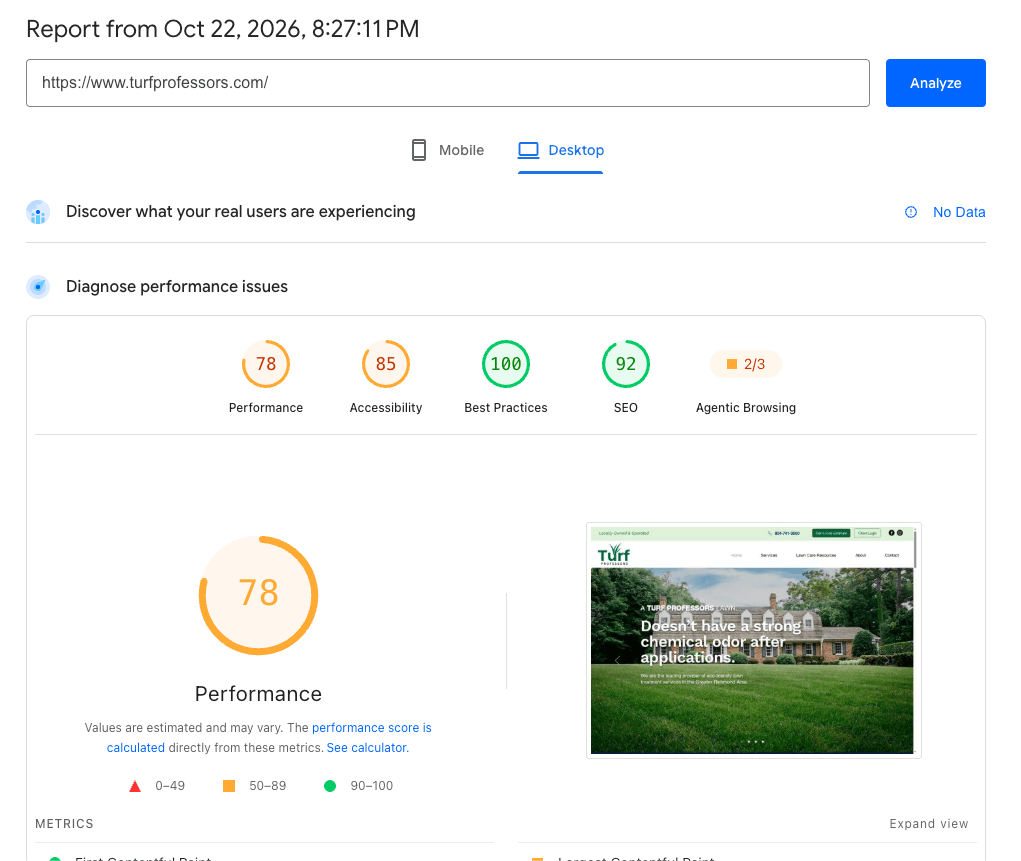Click the mobile phone icon

(x=419, y=150)
